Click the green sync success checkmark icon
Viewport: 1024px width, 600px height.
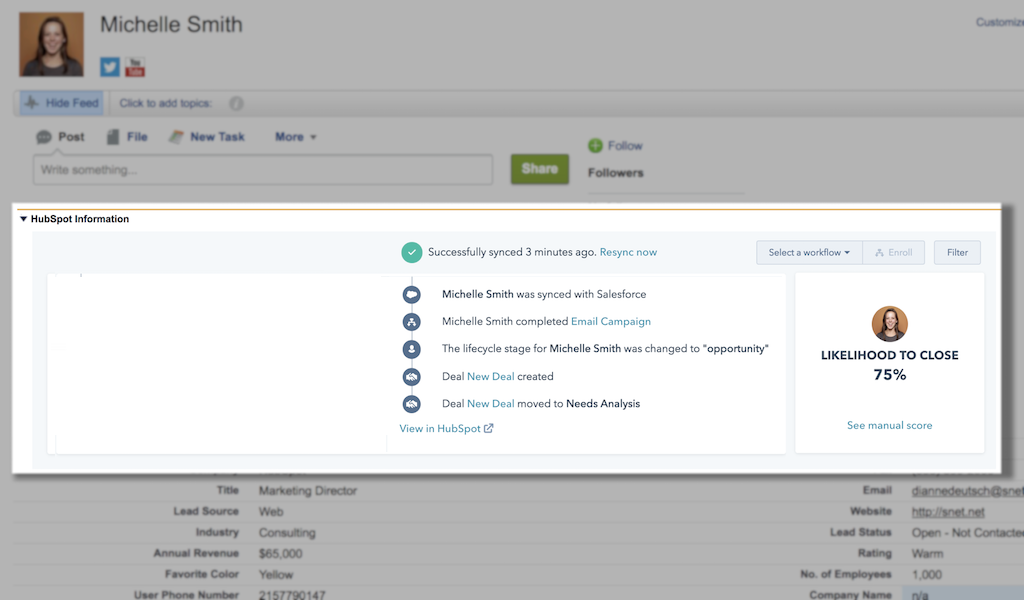412,252
